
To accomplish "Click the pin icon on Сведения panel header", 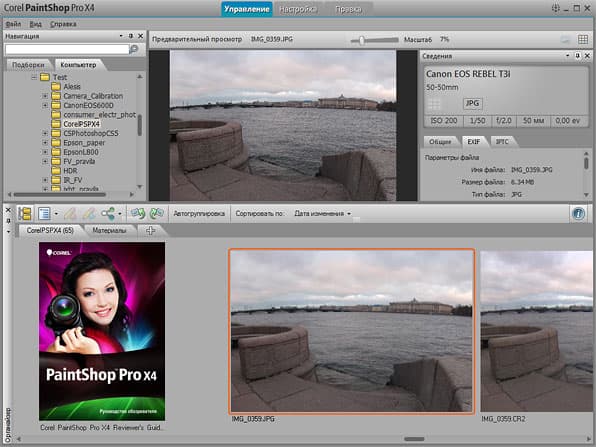I will tap(578, 55).
